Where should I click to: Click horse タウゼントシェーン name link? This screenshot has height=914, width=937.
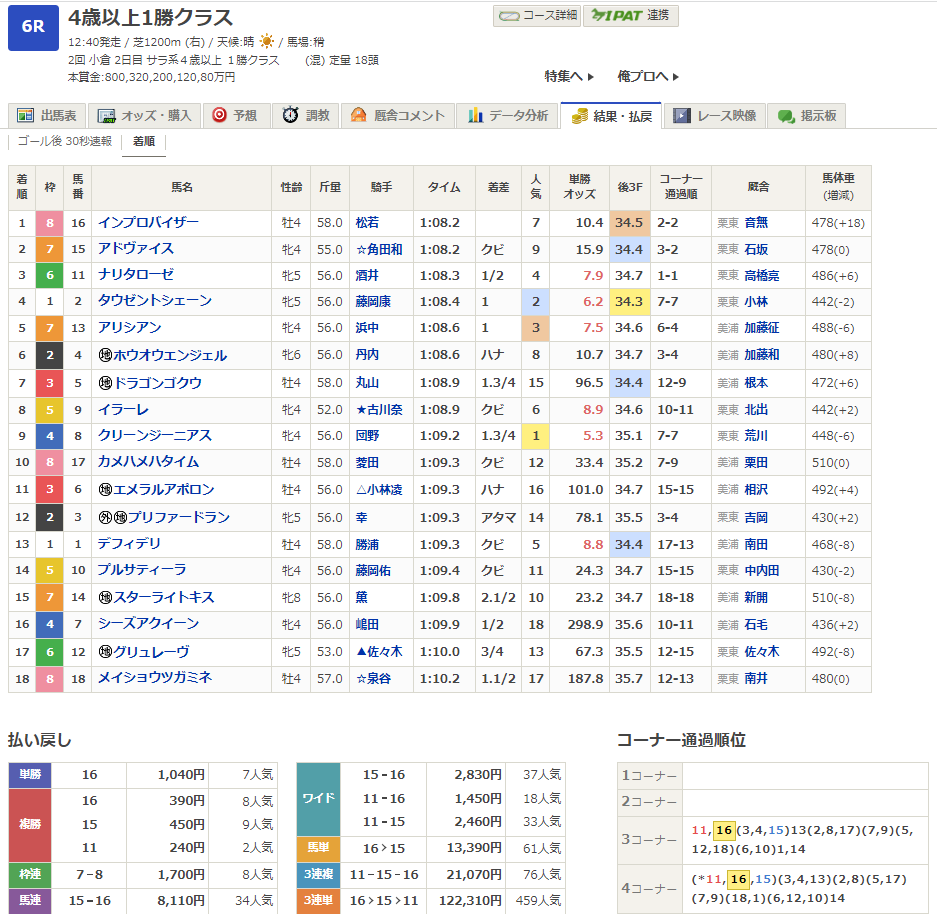click(154, 301)
